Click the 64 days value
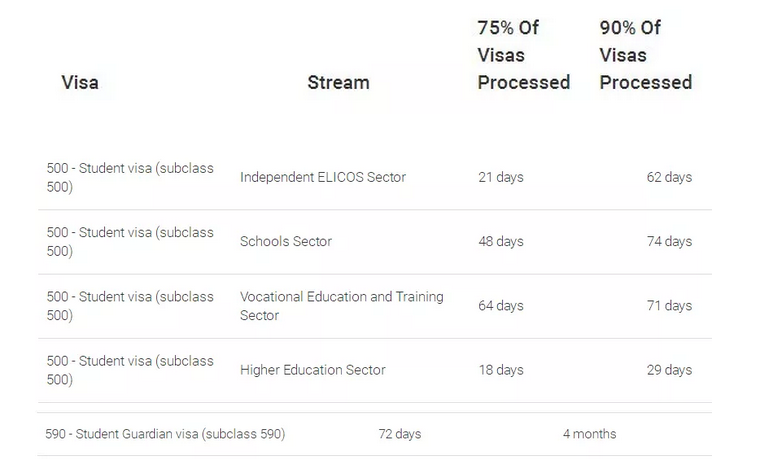The image size is (780, 465). point(500,306)
